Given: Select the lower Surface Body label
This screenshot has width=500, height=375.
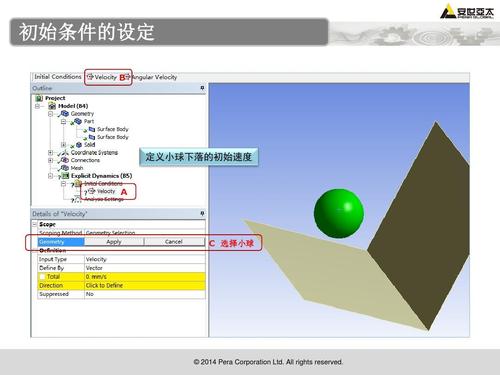Looking at the screenshot, I should [x=113, y=137].
